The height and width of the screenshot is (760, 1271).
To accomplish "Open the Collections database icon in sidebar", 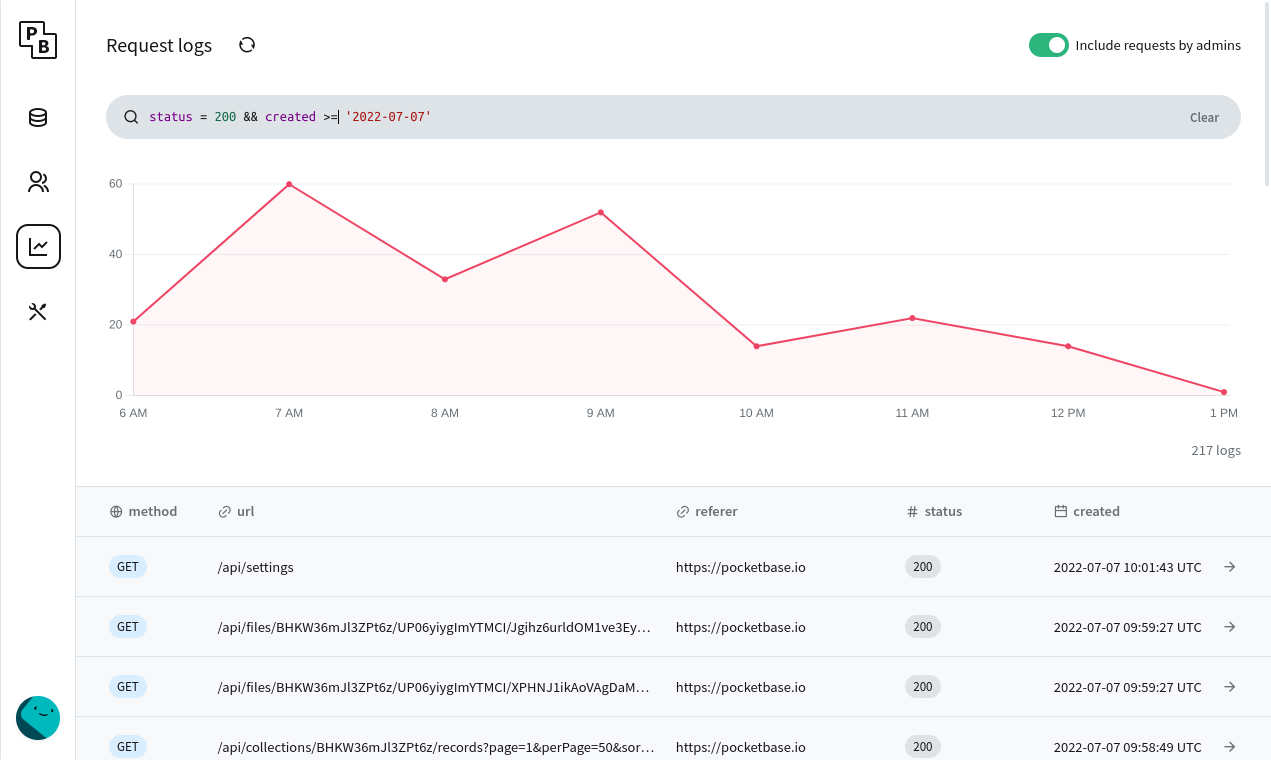I will (38, 118).
